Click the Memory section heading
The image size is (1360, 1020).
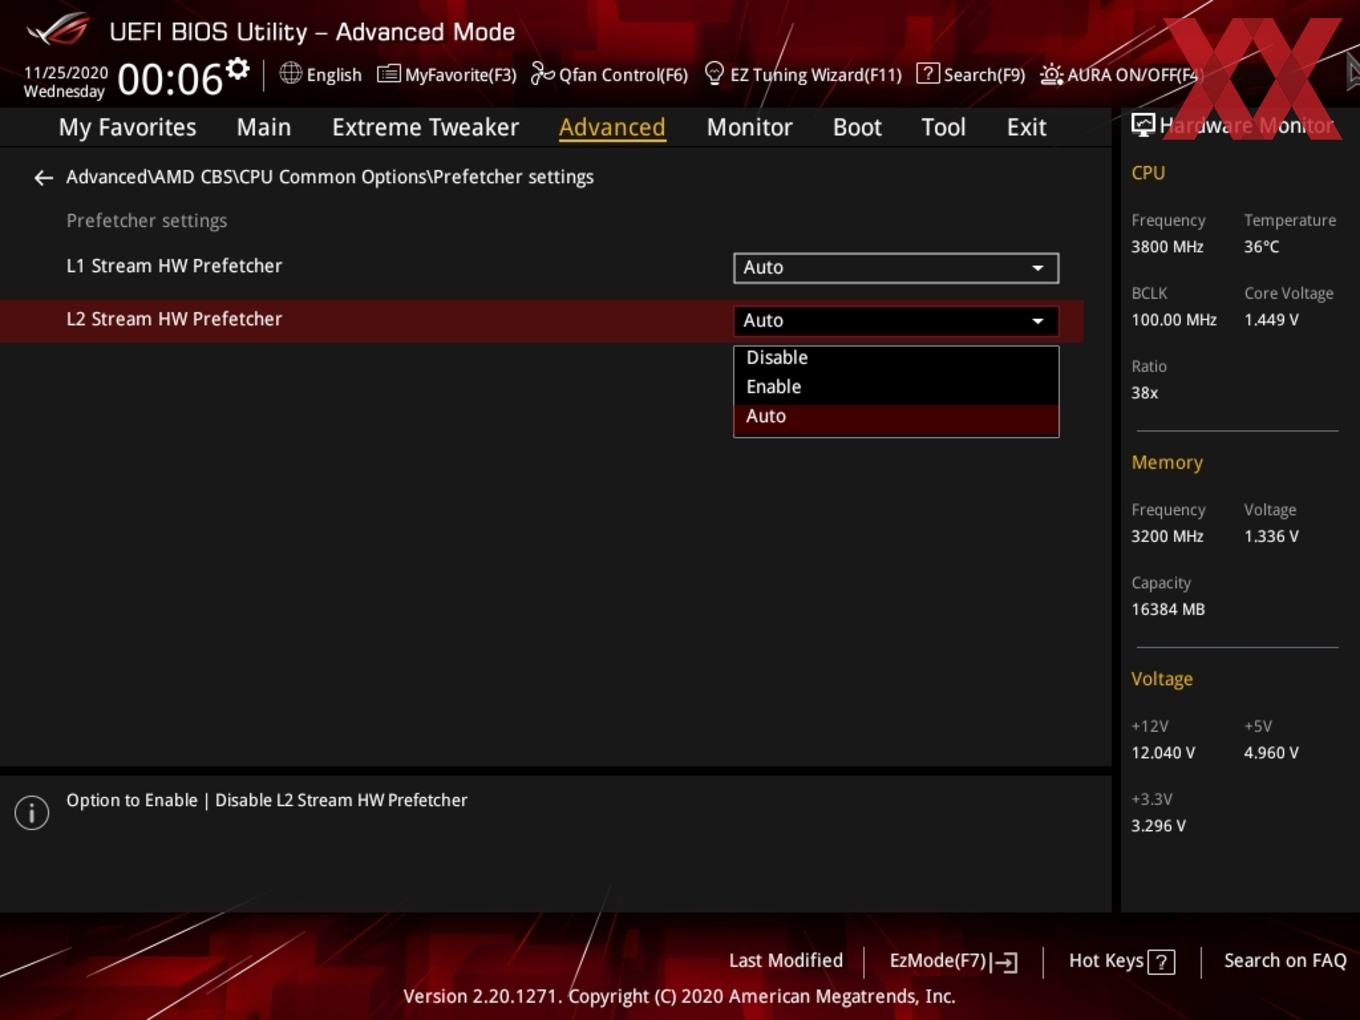point(1167,463)
